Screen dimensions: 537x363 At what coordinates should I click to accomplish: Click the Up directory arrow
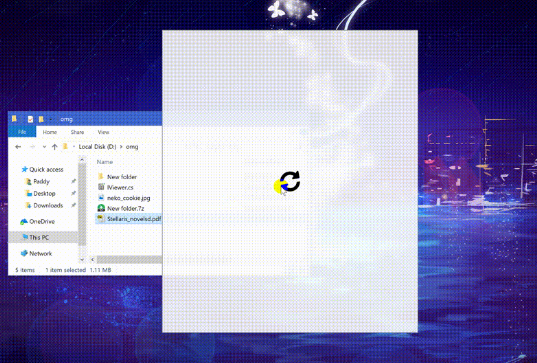[x=54, y=147]
